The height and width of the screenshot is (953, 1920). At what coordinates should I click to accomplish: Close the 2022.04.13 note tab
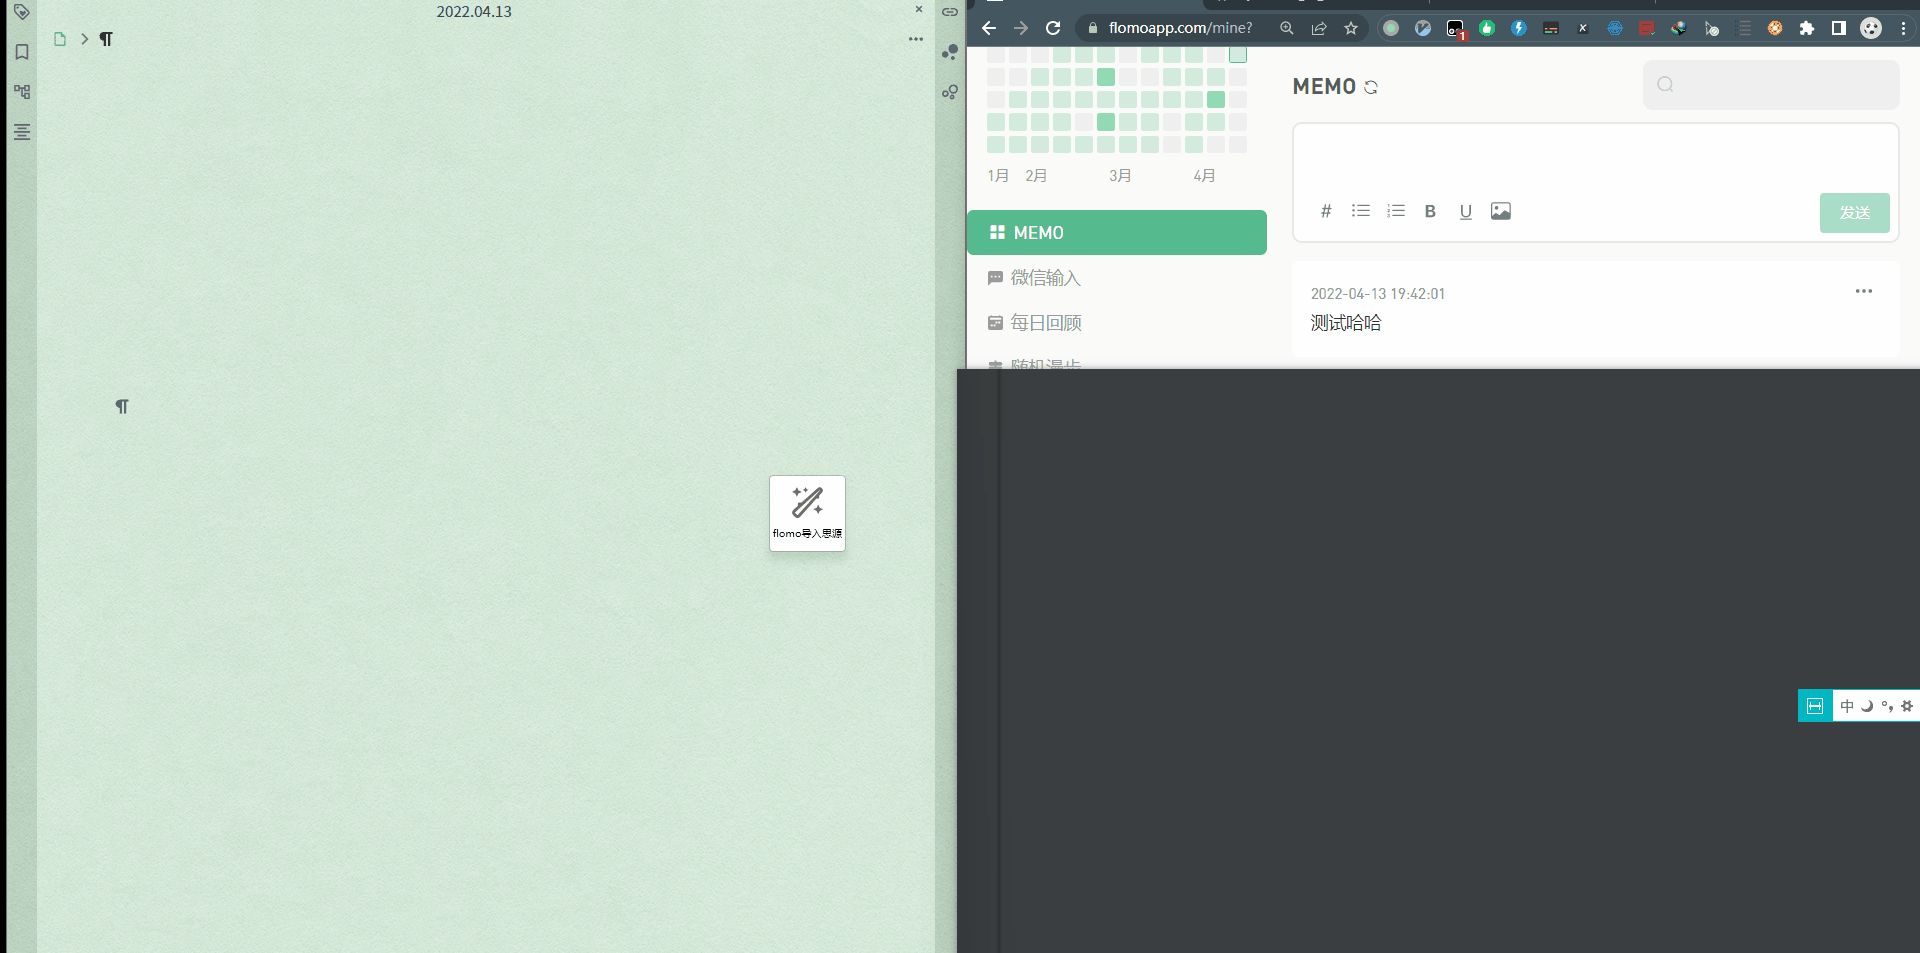pyautogui.click(x=919, y=10)
